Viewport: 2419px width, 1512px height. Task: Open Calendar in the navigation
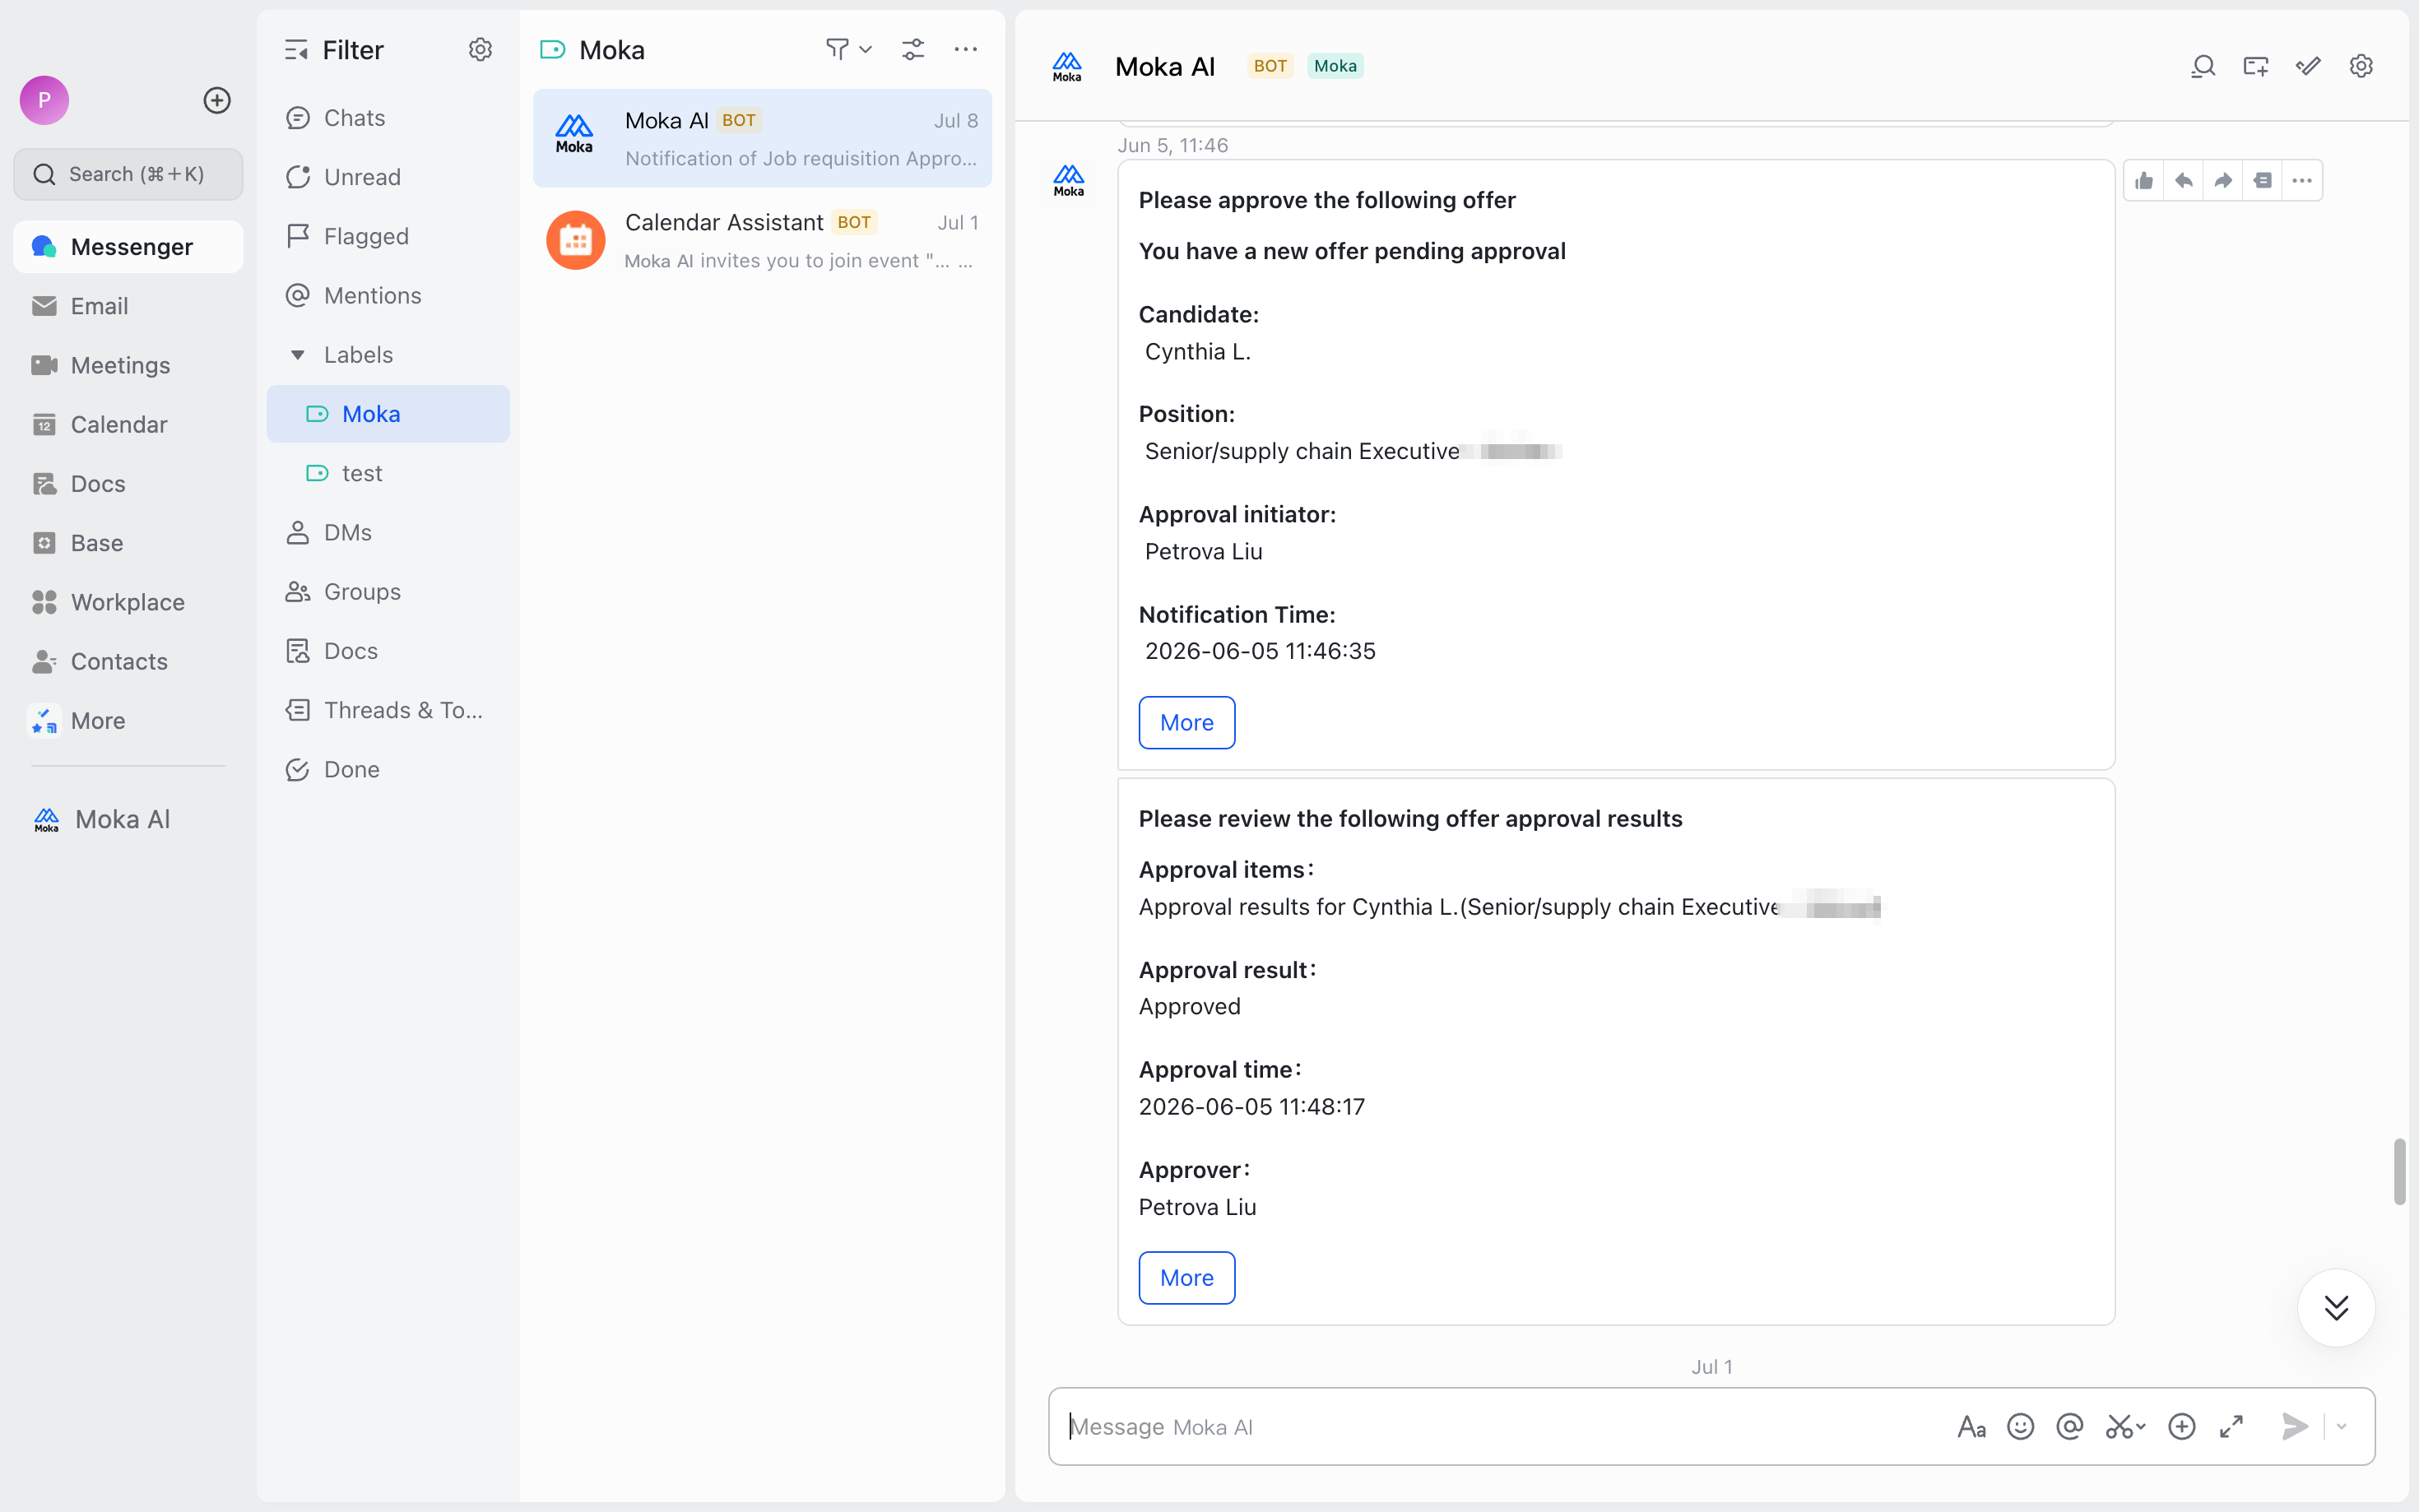coord(128,424)
